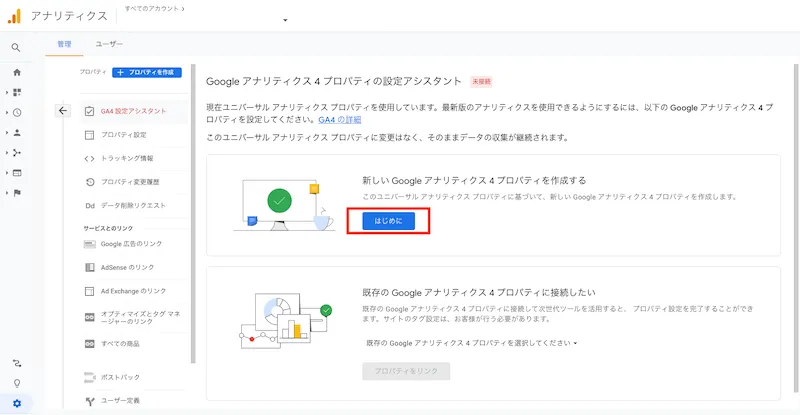
Task: Open 既存の Google アナリティクス 4 プロパティを選択 dropdown
Action: (471, 343)
